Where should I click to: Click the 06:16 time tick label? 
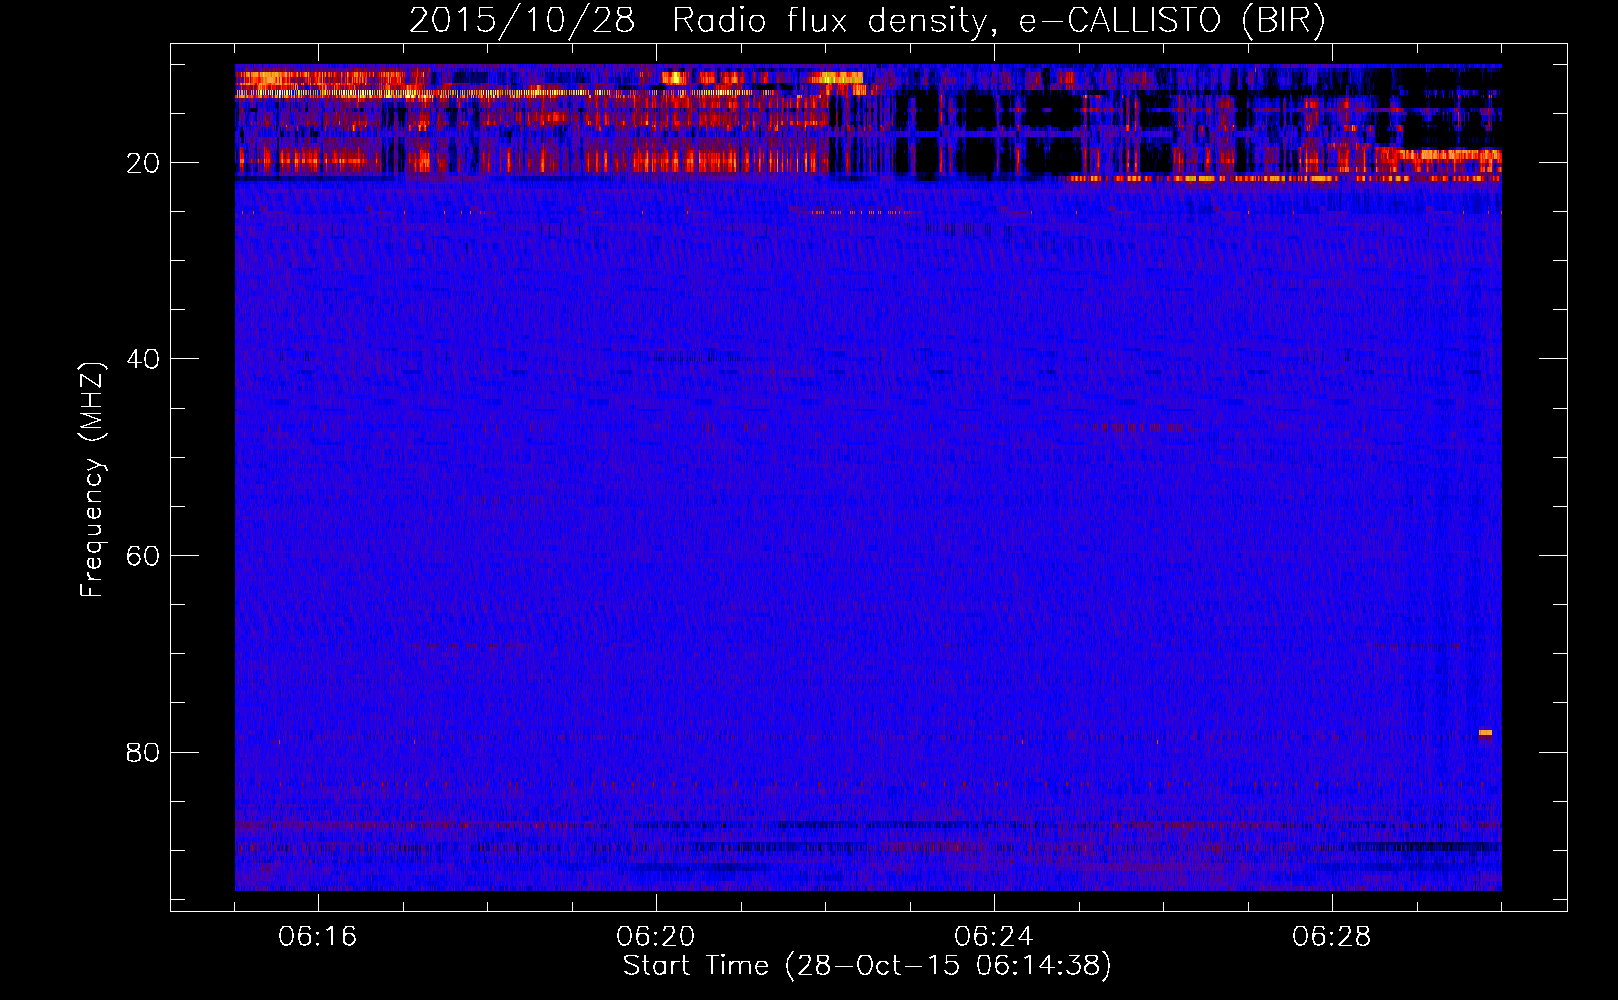tap(317, 937)
